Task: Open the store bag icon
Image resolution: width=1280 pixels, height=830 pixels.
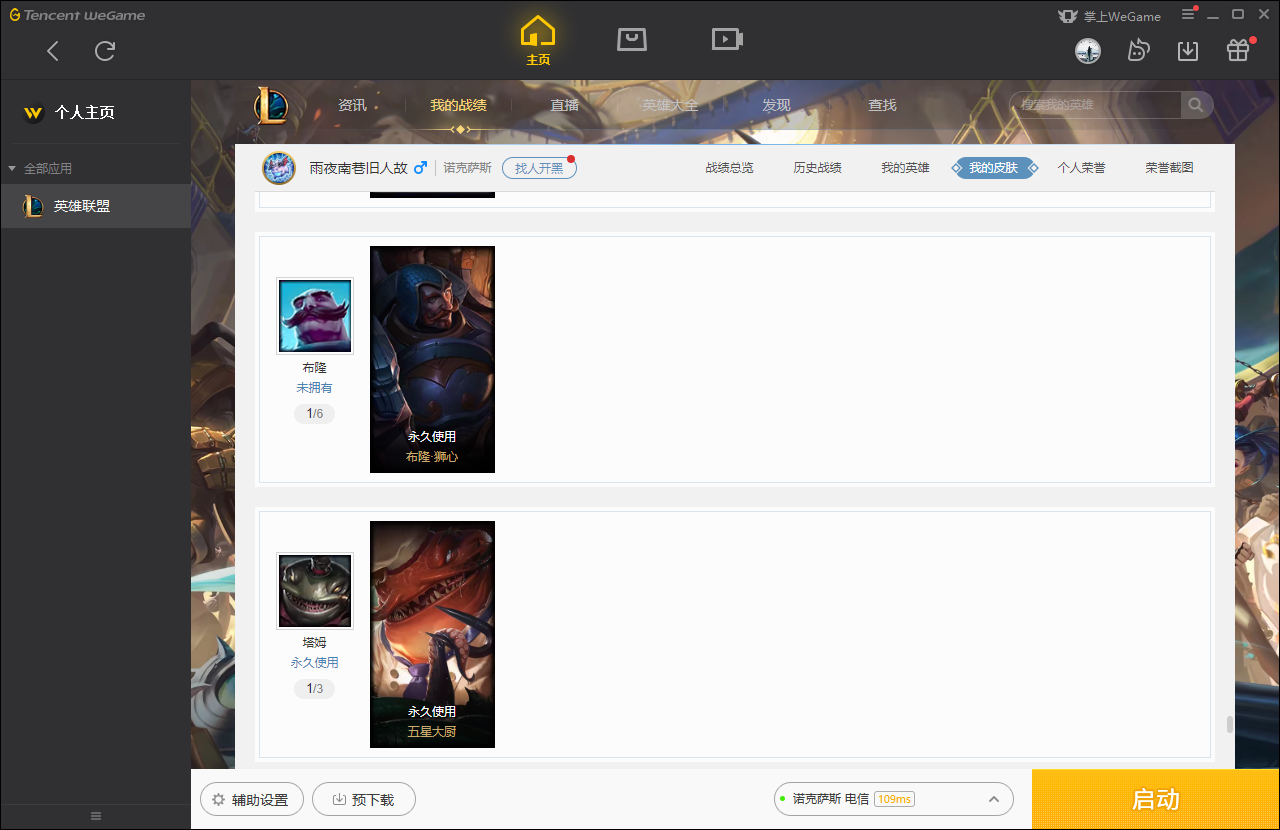Action: coord(632,39)
